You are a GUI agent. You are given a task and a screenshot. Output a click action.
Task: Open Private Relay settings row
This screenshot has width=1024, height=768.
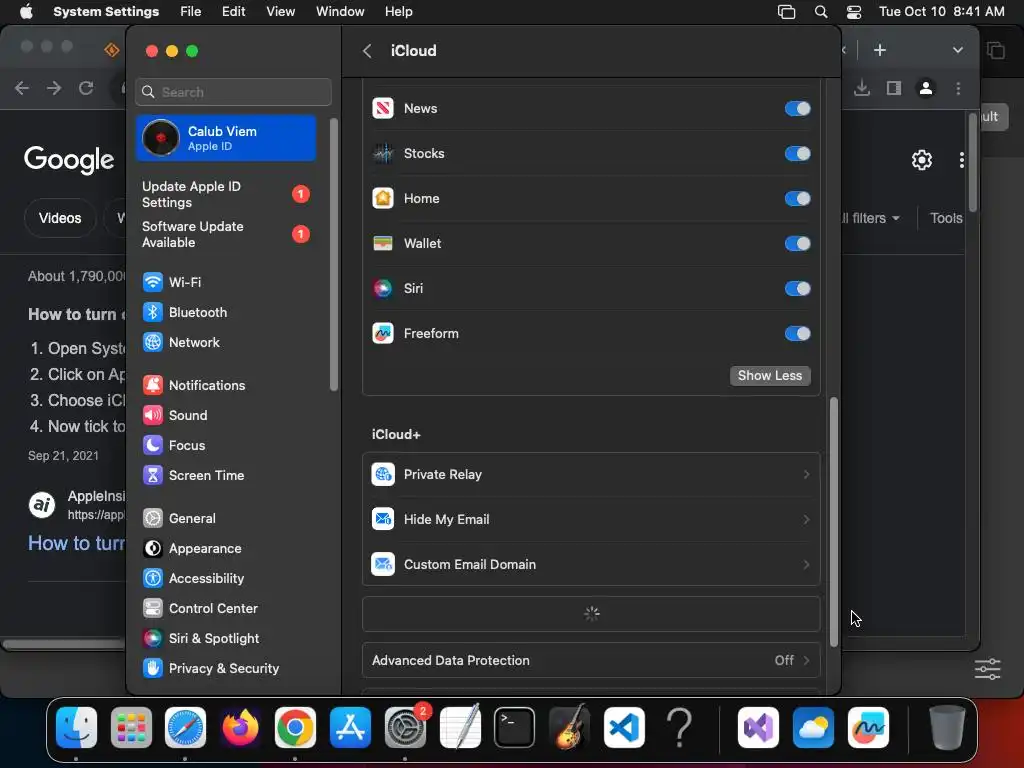pyautogui.click(x=591, y=475)
